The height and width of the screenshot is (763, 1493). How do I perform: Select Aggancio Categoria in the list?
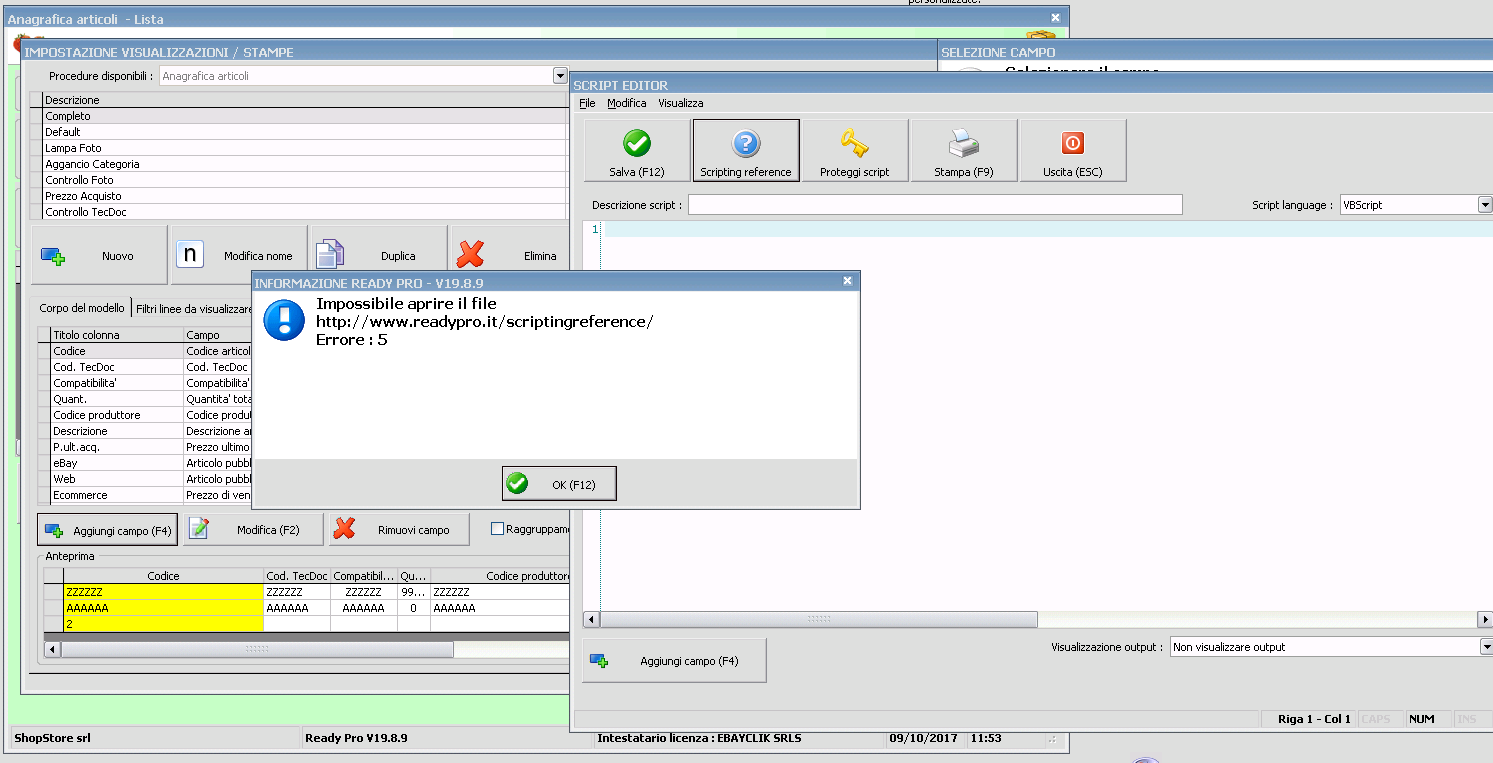306,164
